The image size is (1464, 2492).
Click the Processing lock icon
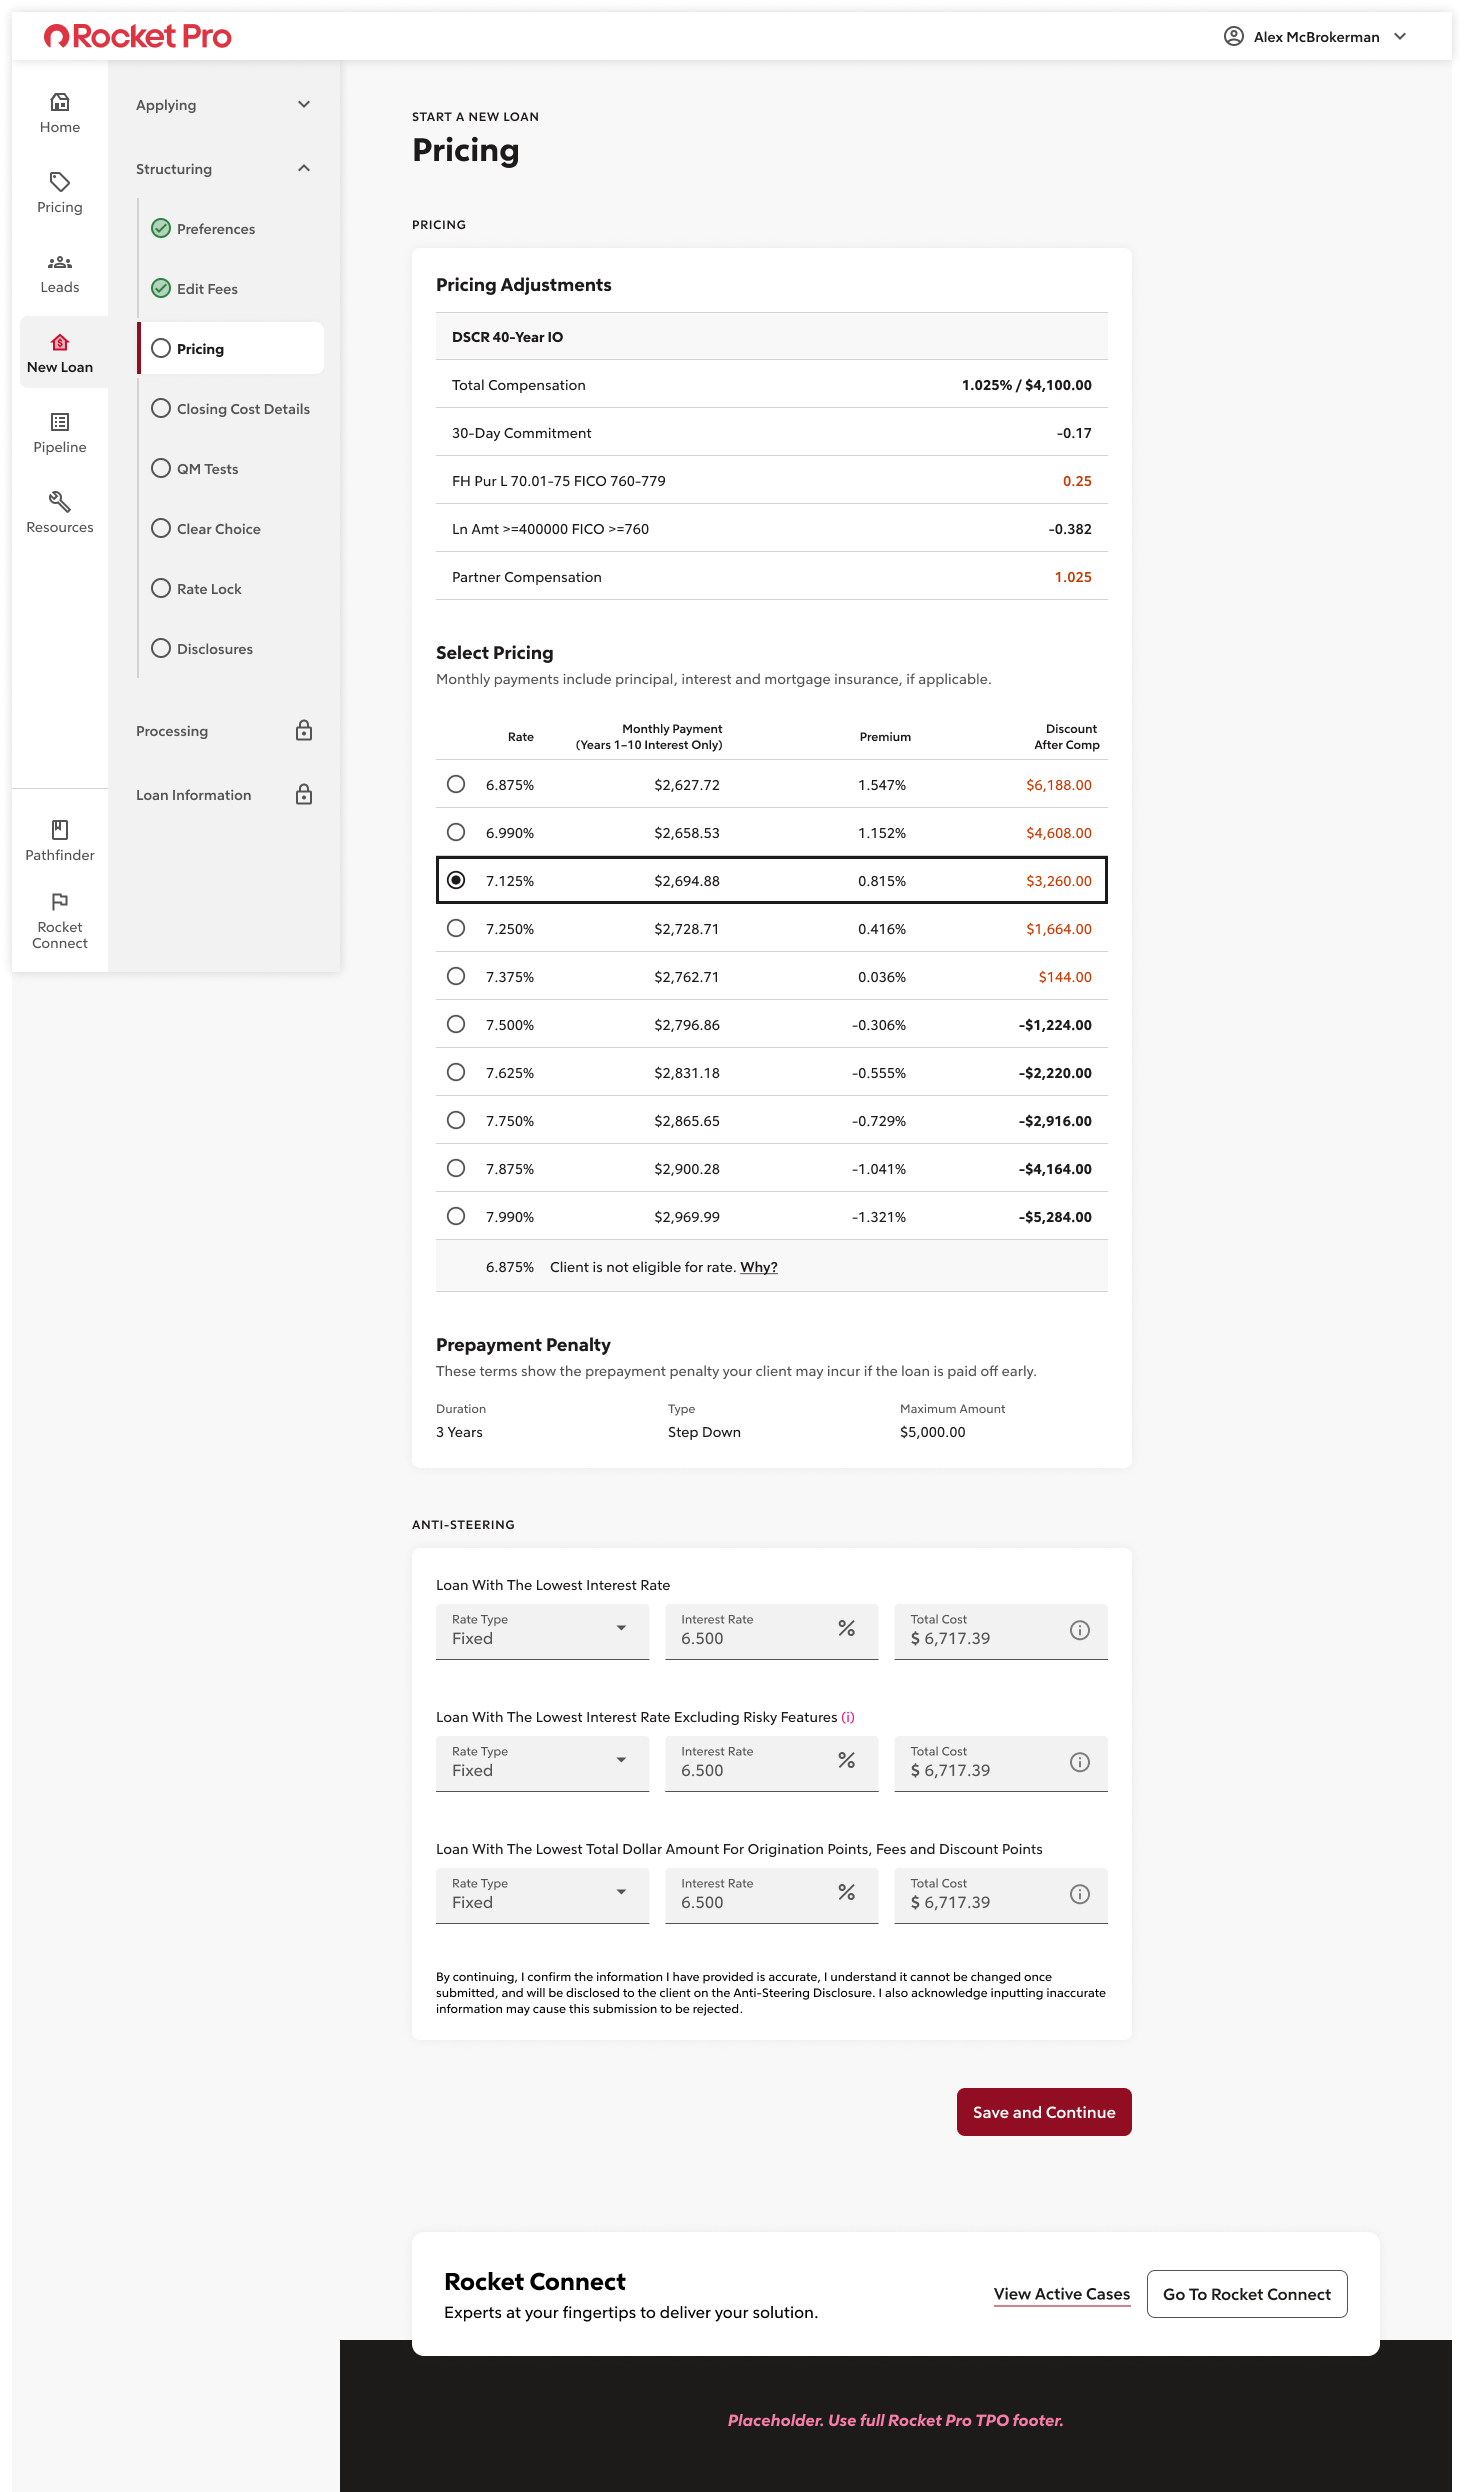304,731
